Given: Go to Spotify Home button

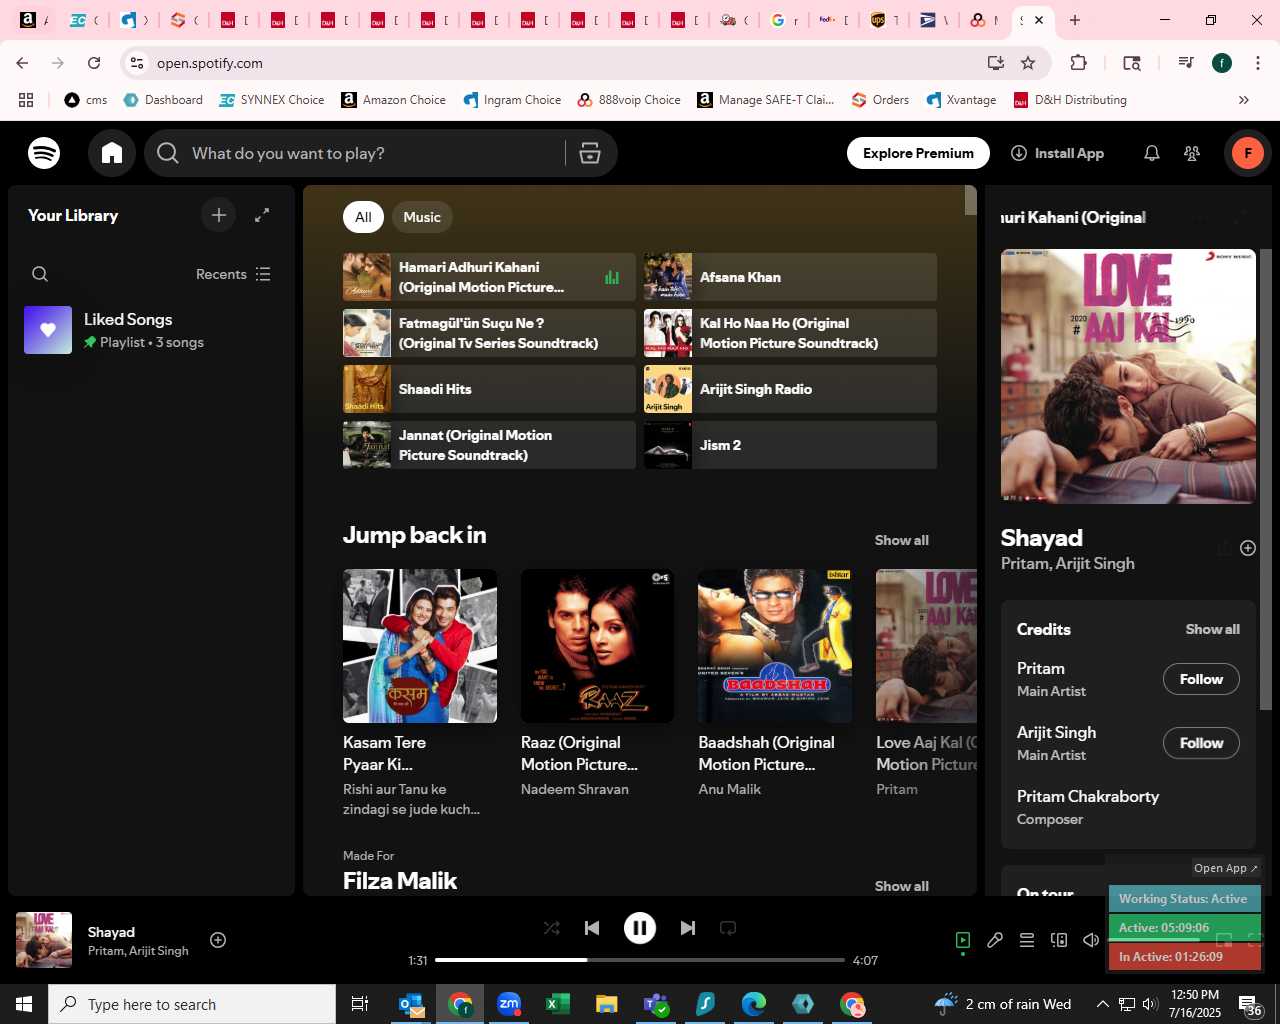Looking at the screenshot, I should (x=112, y=153).
